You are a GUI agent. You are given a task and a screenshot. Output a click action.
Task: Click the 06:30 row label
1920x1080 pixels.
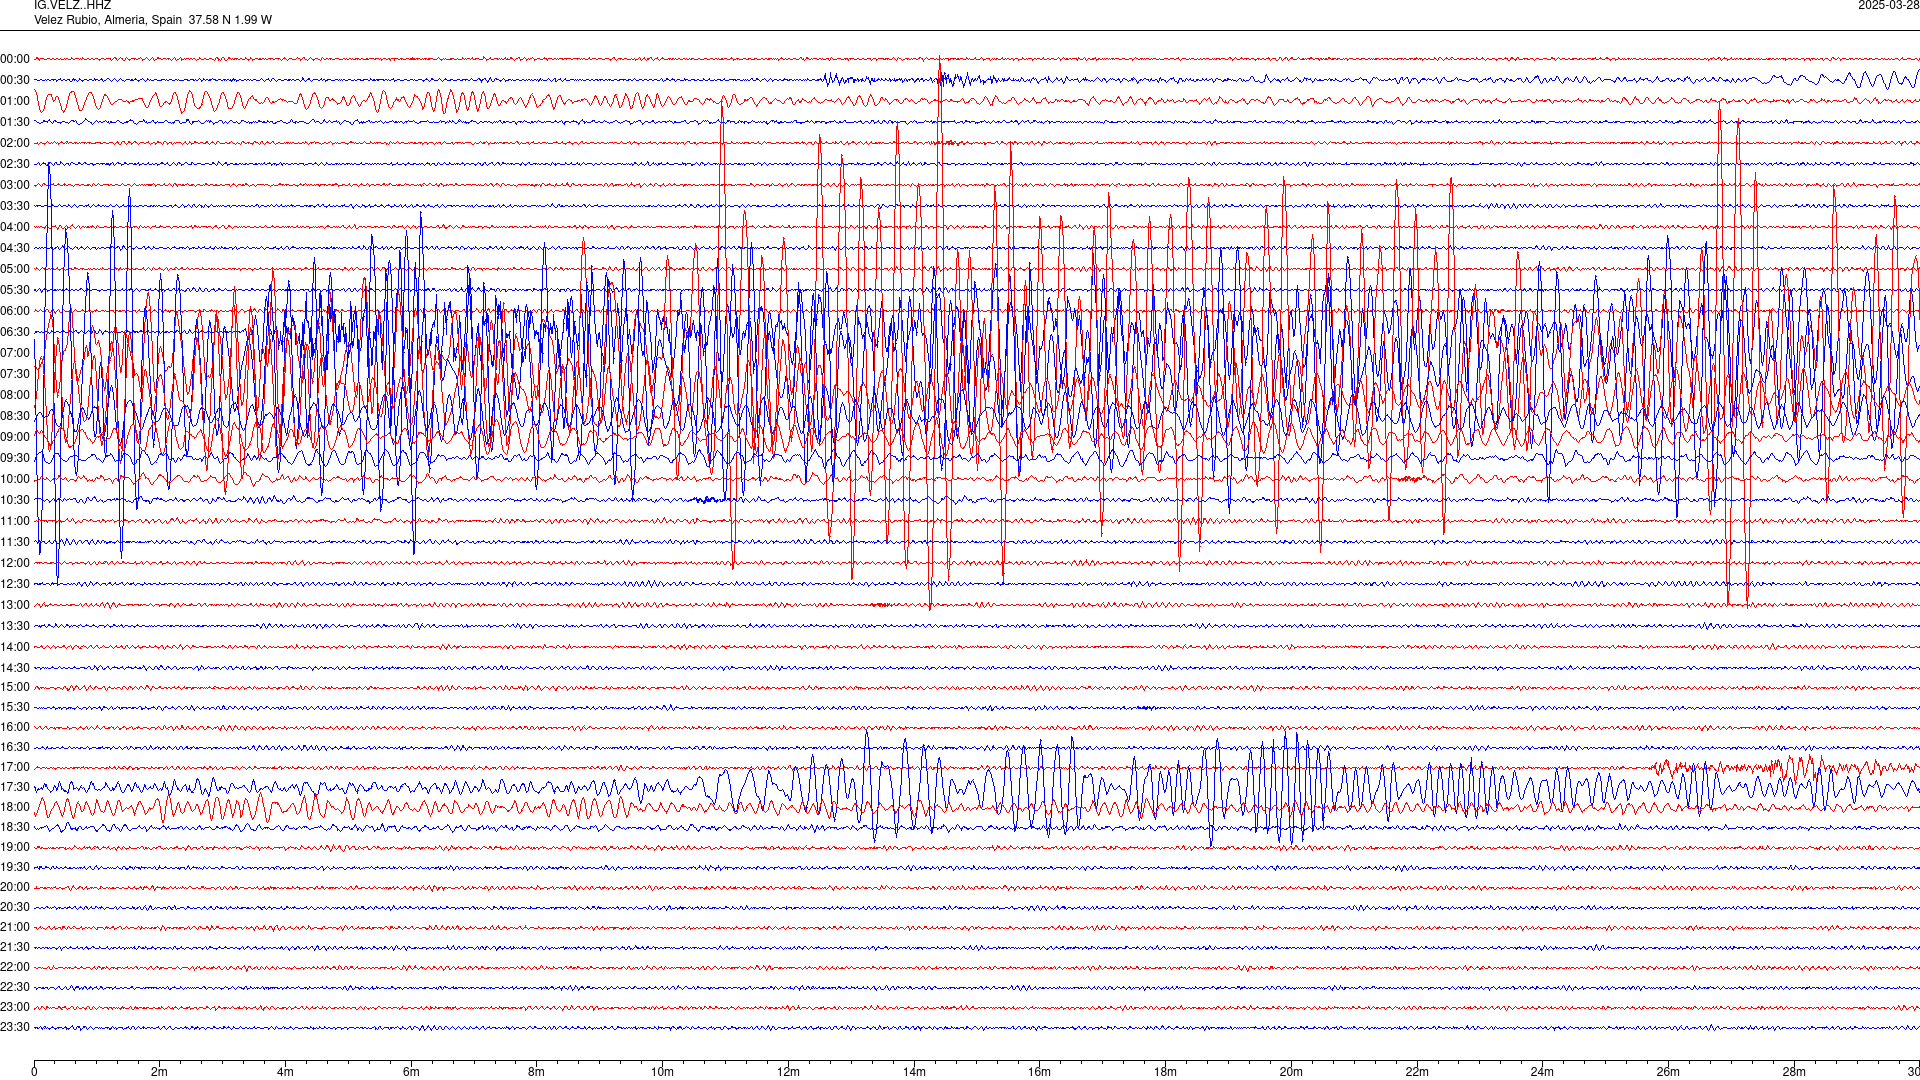coord(15,332)
